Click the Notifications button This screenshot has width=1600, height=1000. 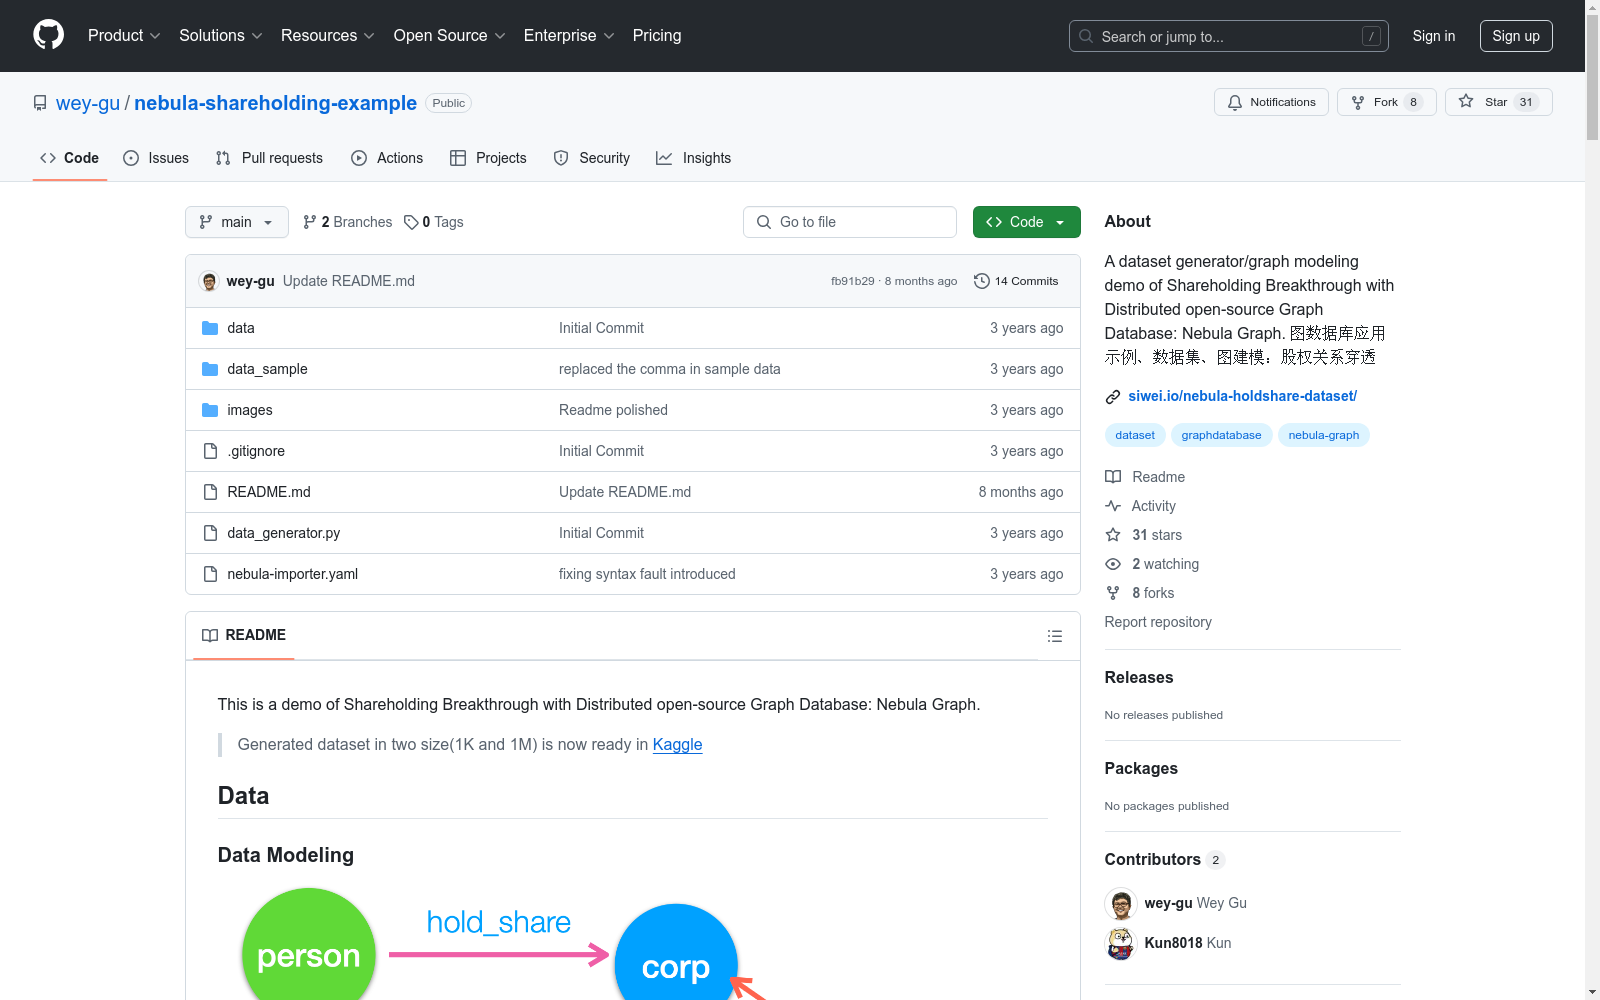[1271, 102]
